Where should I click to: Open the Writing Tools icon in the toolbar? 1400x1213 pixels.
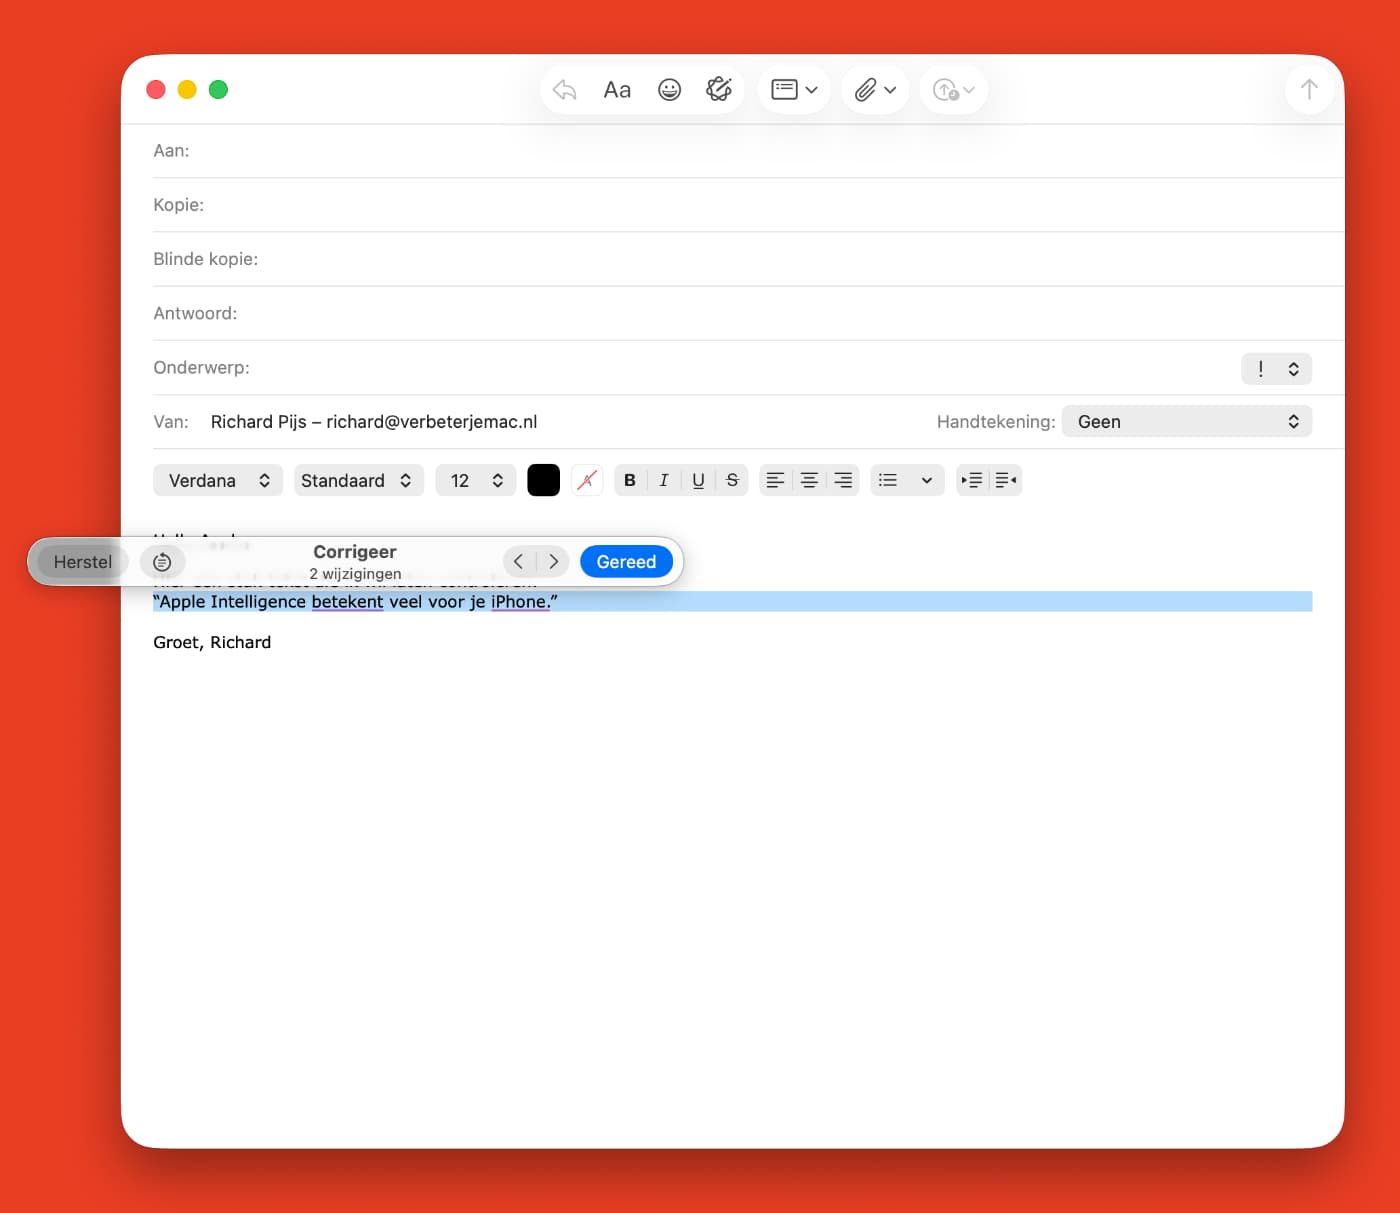click(x=719, y=89)
